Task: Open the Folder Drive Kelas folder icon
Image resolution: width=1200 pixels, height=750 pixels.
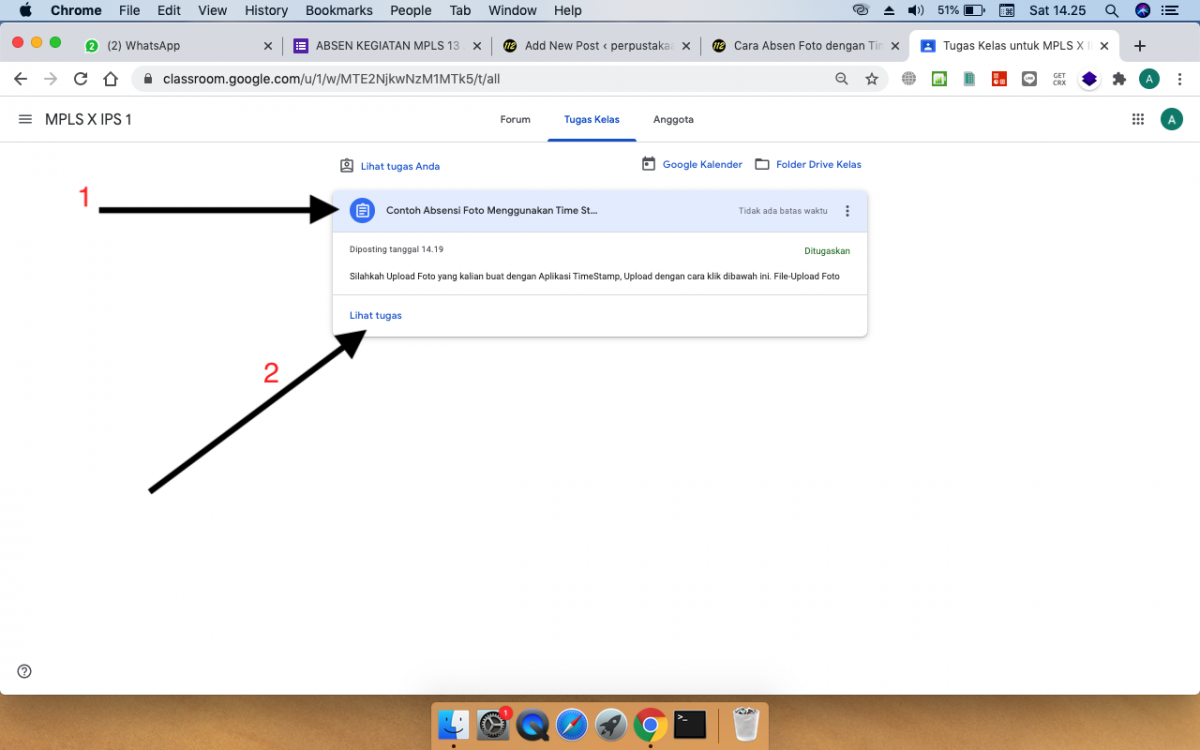Action: [x=762, y=163]
